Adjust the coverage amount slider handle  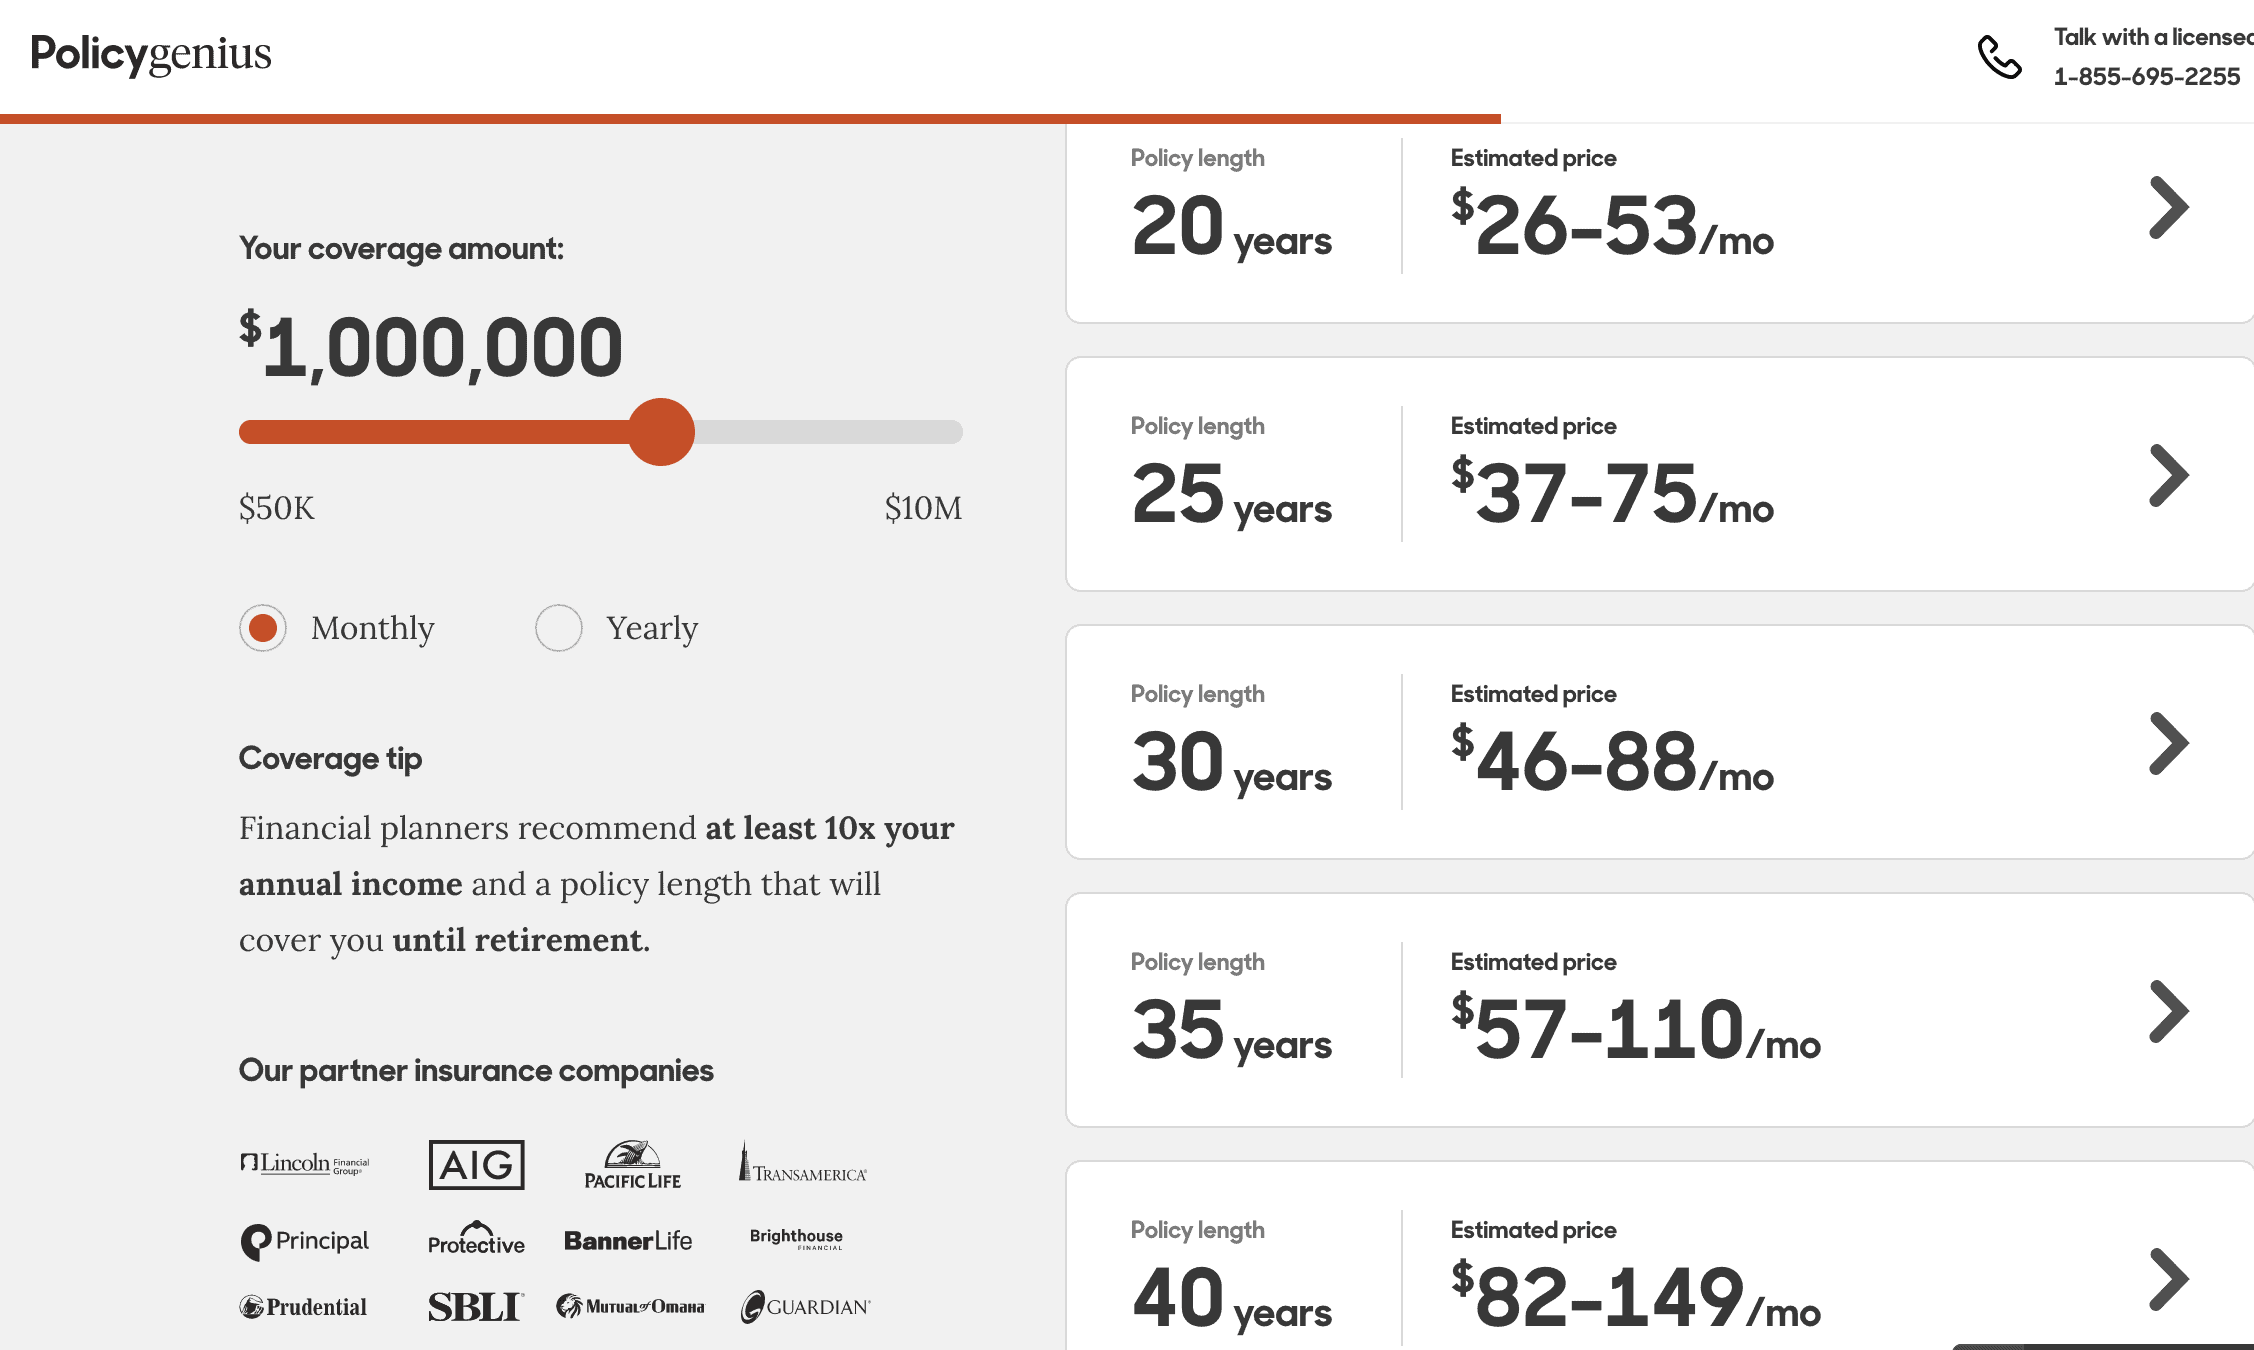click(662, 432)
